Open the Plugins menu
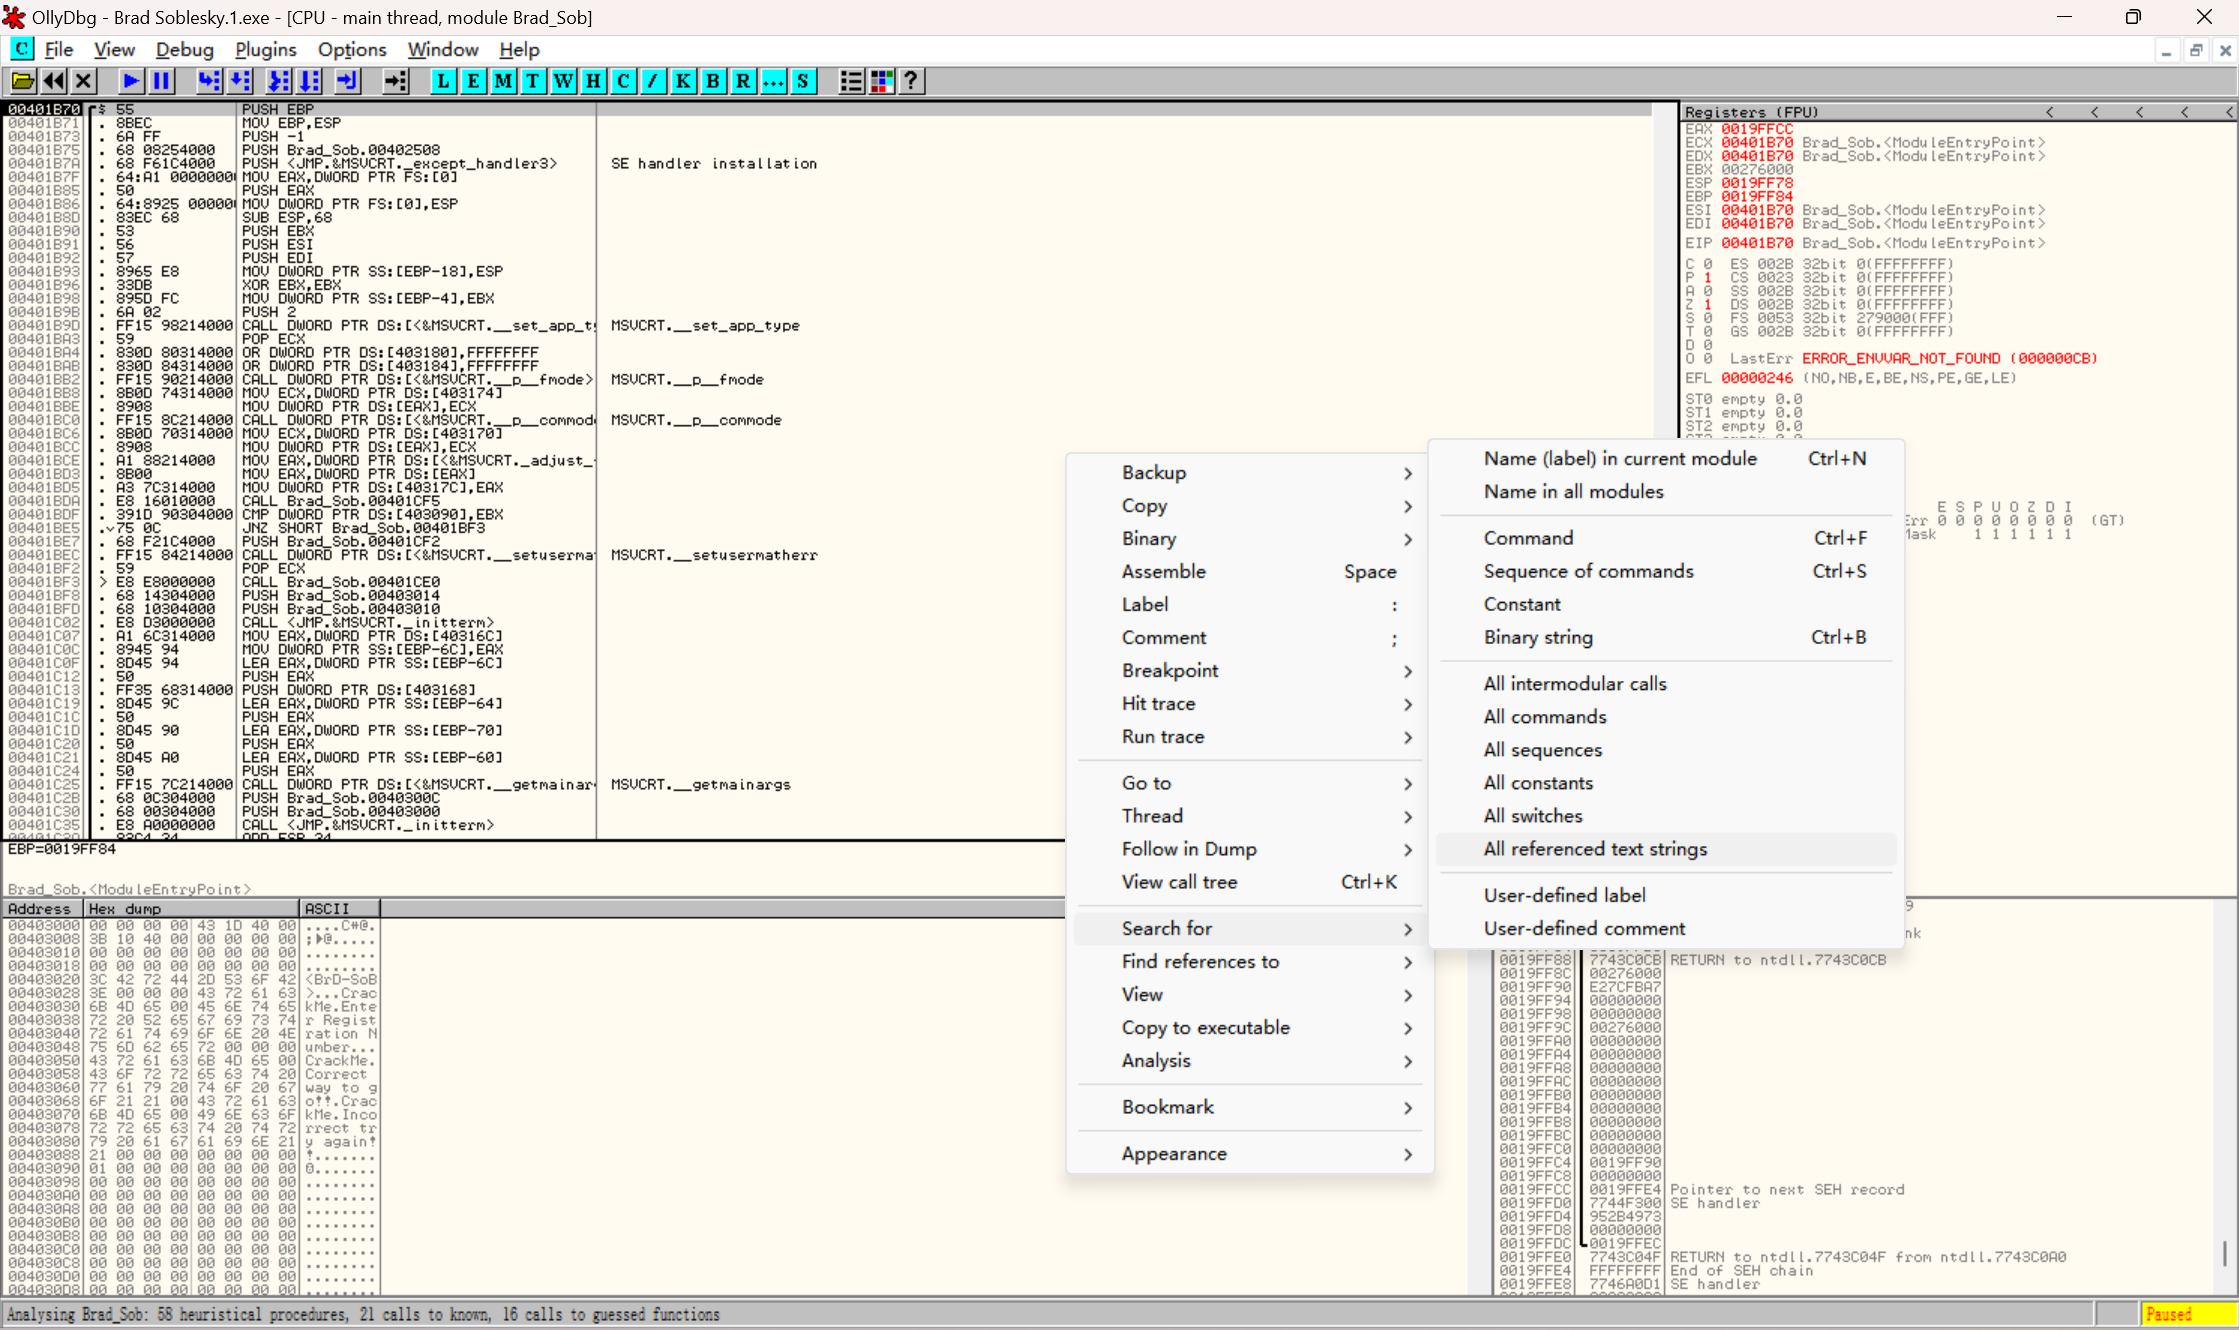Screen dimensions: 2239x1330 pos(265,49)
